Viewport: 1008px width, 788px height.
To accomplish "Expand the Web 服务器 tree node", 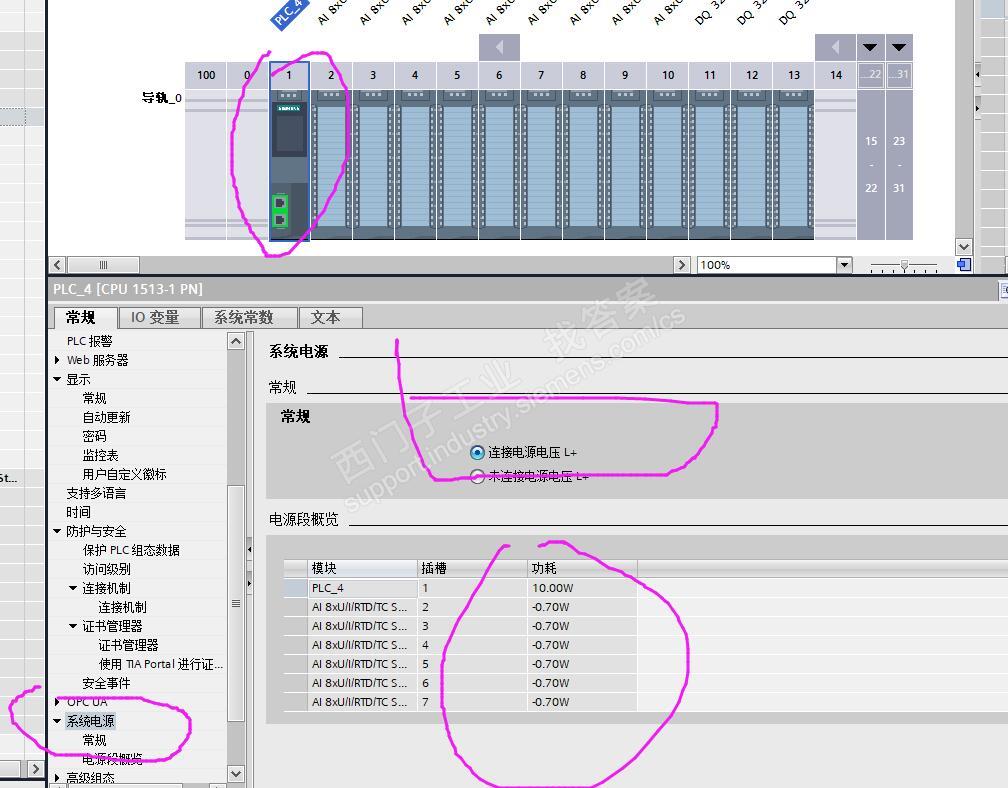I will pyautogui.click(x=57, y=360).
